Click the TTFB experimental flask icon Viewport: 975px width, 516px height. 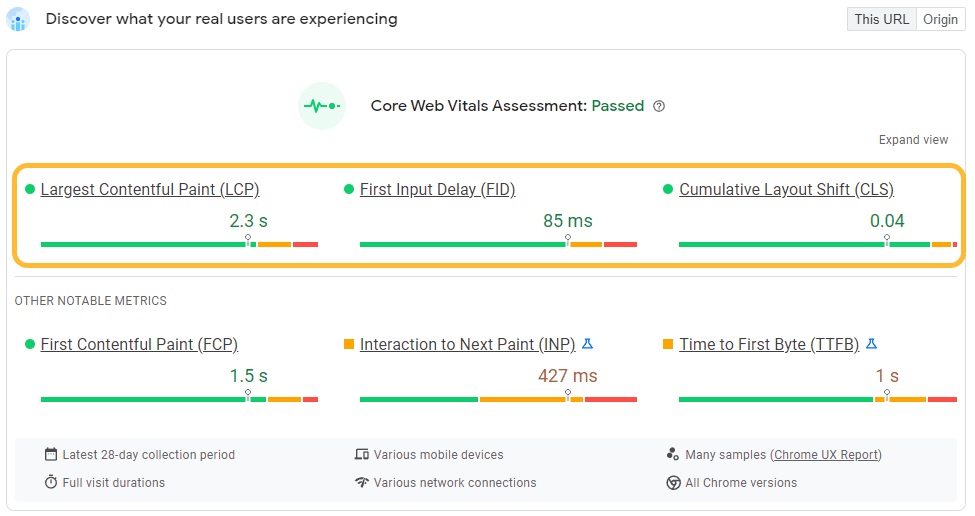[x=871, y=344]
